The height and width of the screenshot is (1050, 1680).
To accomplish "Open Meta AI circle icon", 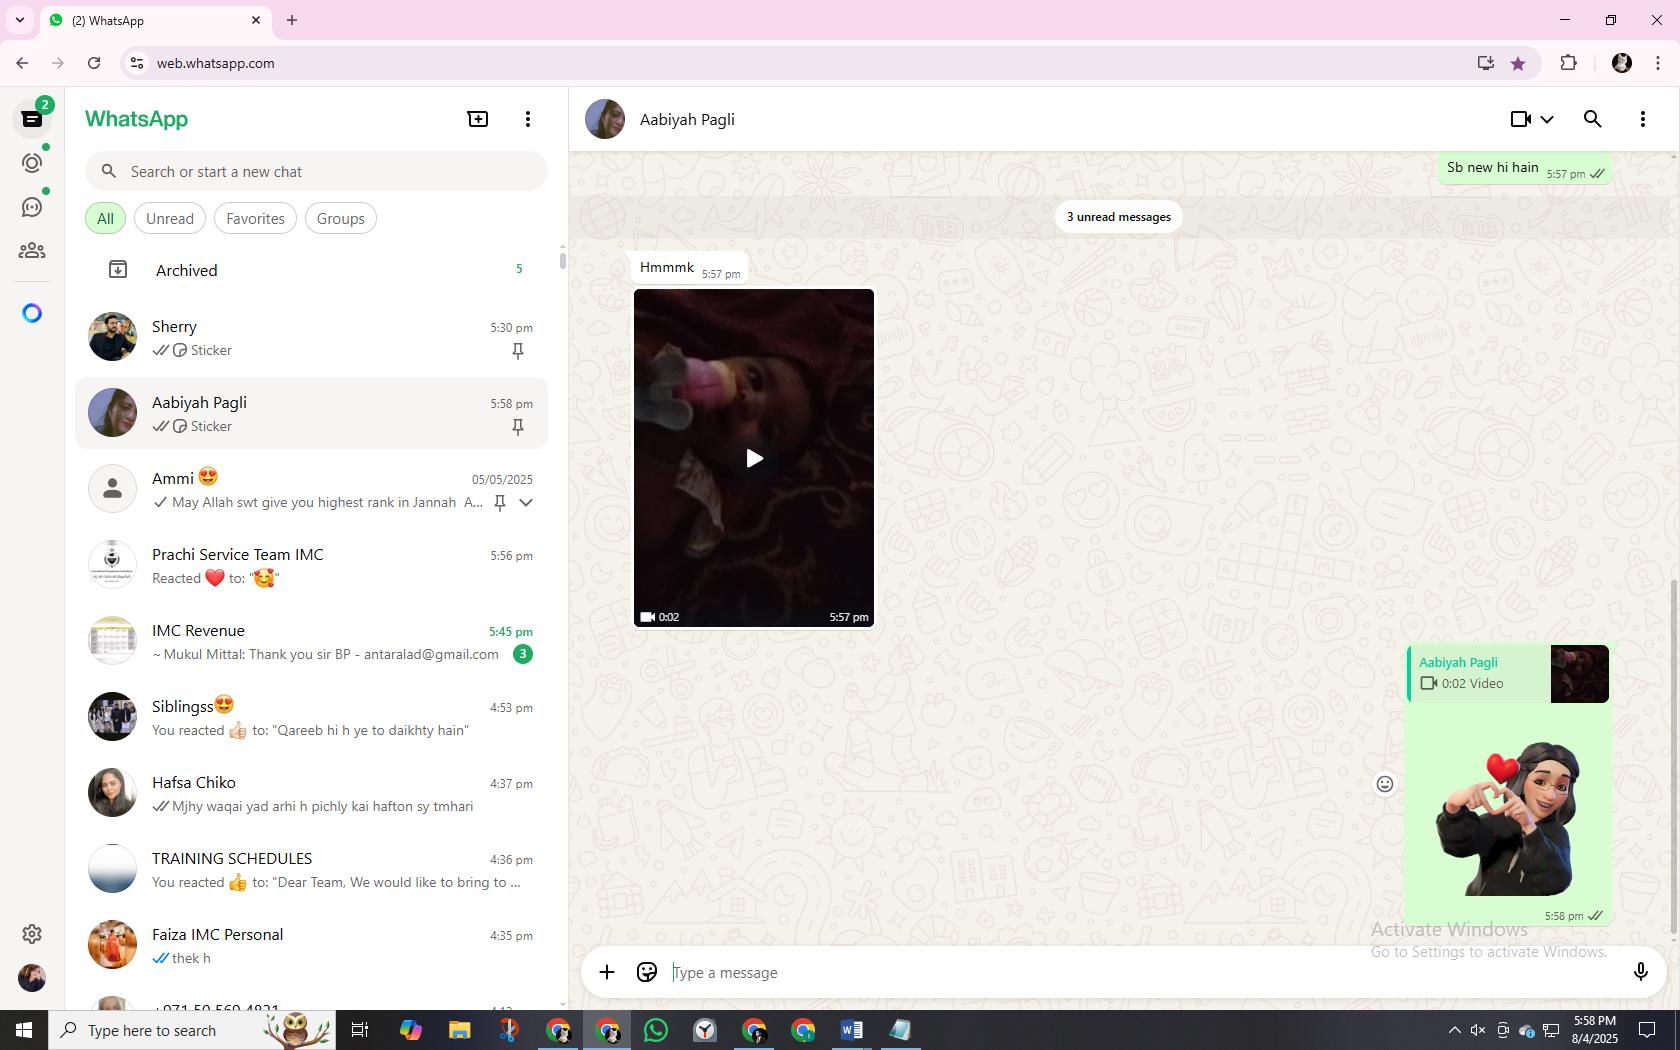I will tap(32, 313).
